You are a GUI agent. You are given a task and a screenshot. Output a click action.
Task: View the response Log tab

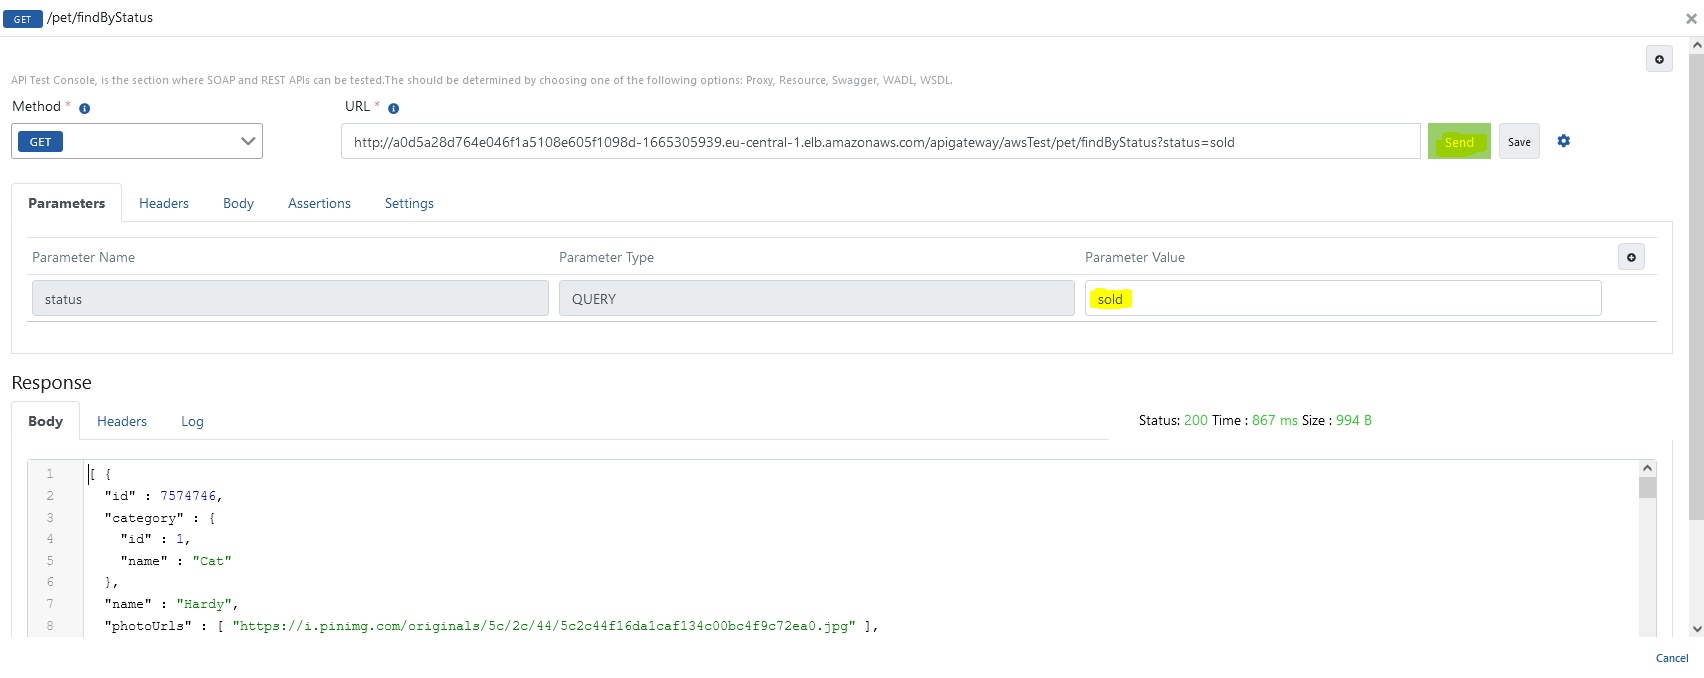point(192,421)
